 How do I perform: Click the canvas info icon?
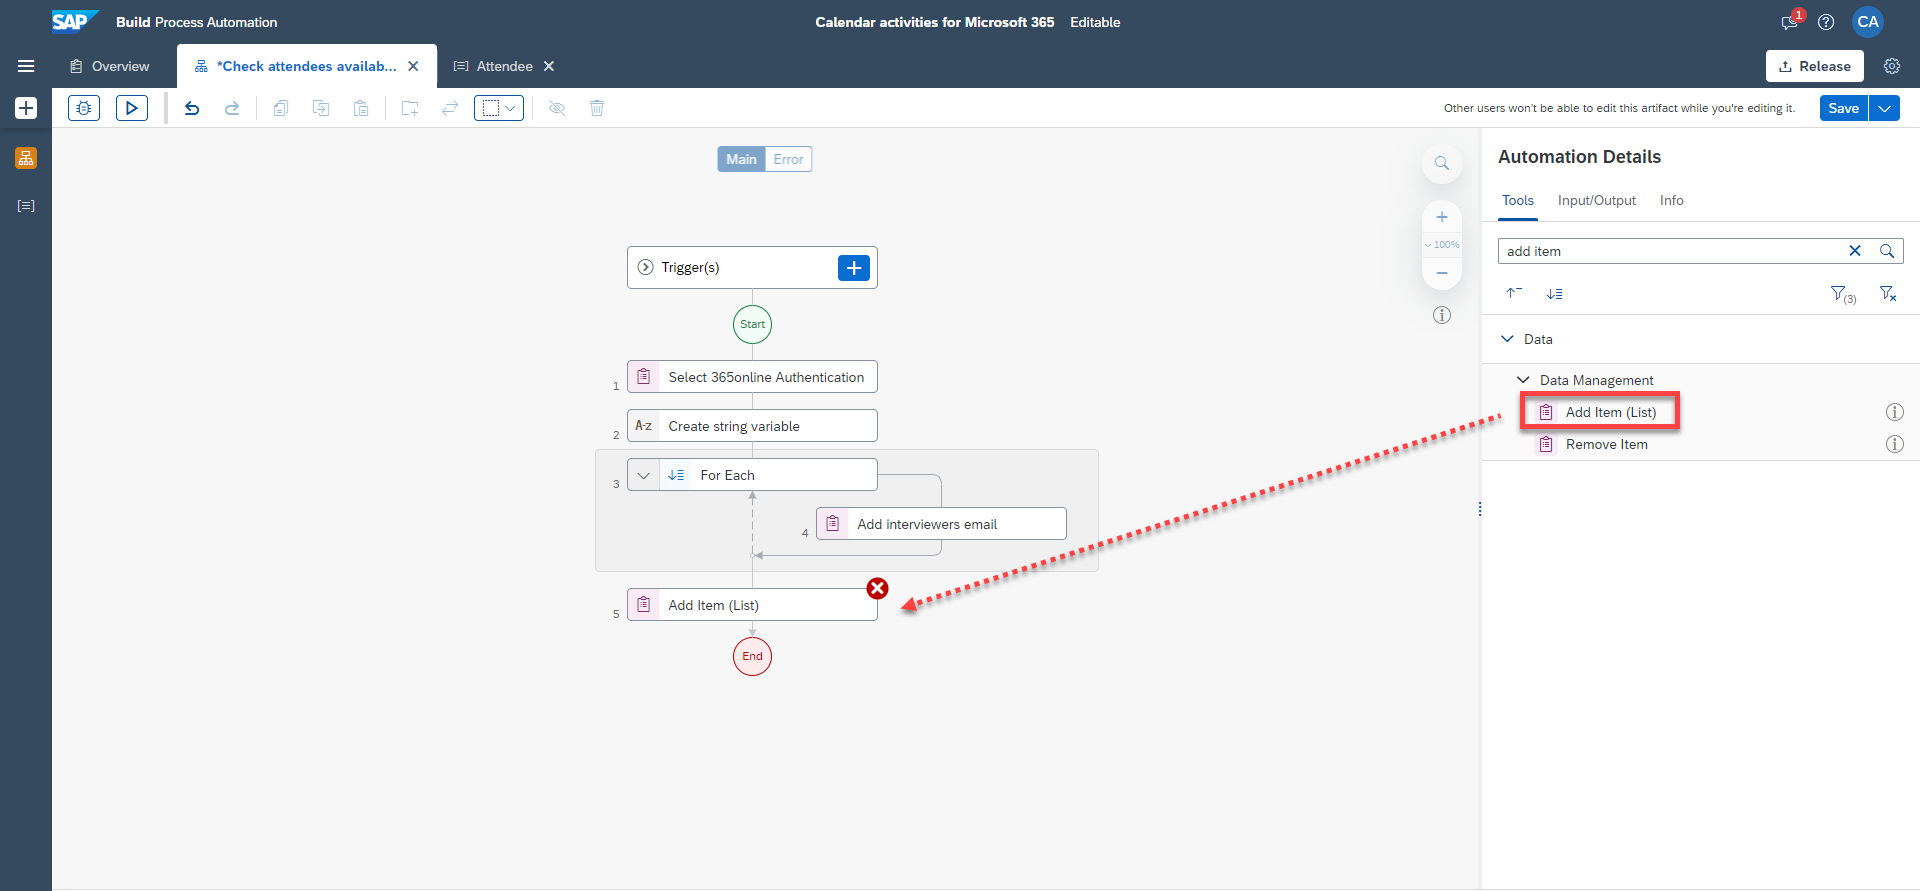point(1442,315)
